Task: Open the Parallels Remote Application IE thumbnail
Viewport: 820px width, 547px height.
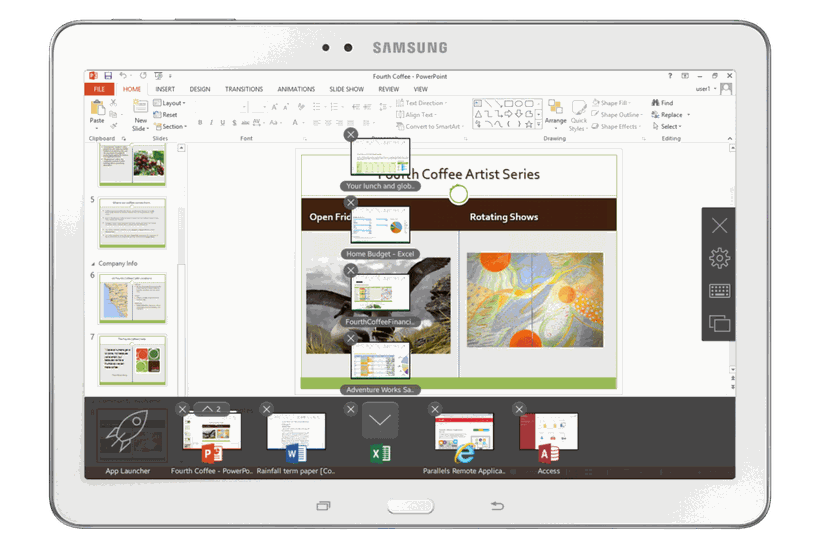Action: coord(464,432)
